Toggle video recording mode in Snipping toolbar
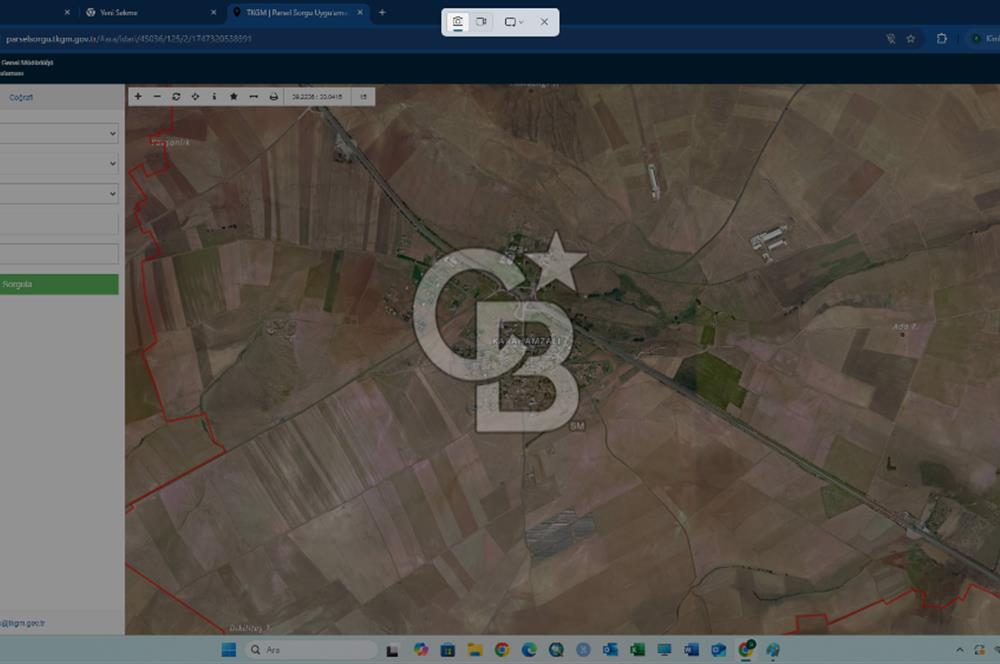 click(x=481, y=22)
